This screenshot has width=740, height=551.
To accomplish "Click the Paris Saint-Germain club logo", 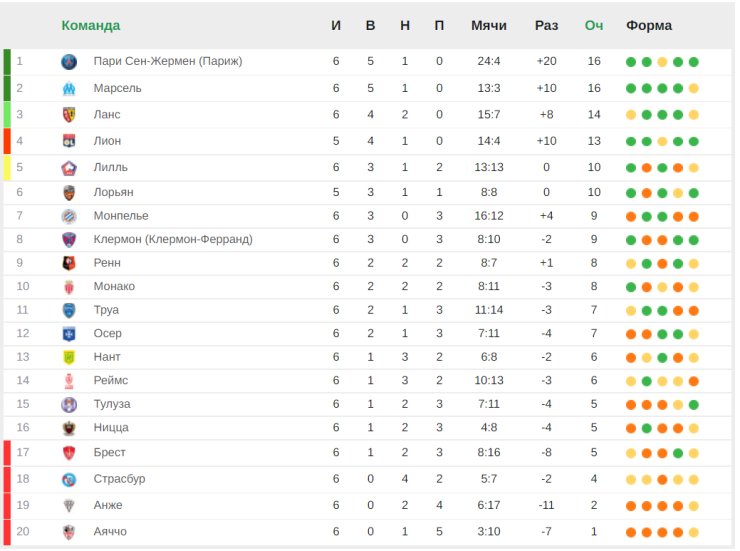I will coord(69,61).
